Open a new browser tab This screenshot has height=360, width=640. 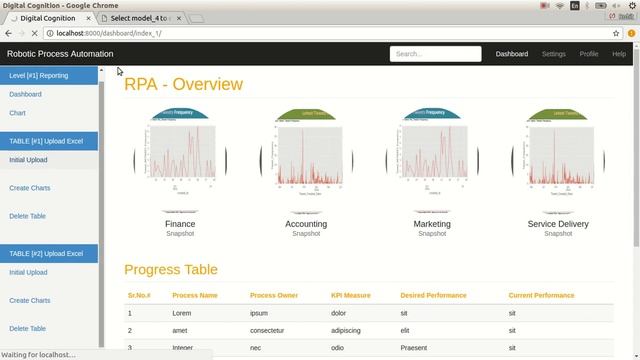197,18
